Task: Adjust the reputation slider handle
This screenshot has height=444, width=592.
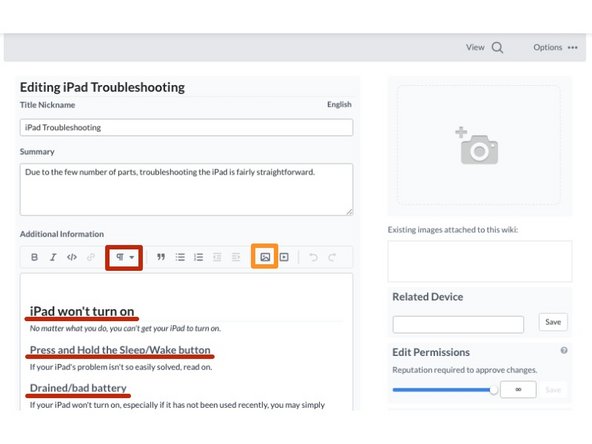Action: click(493, 390)
